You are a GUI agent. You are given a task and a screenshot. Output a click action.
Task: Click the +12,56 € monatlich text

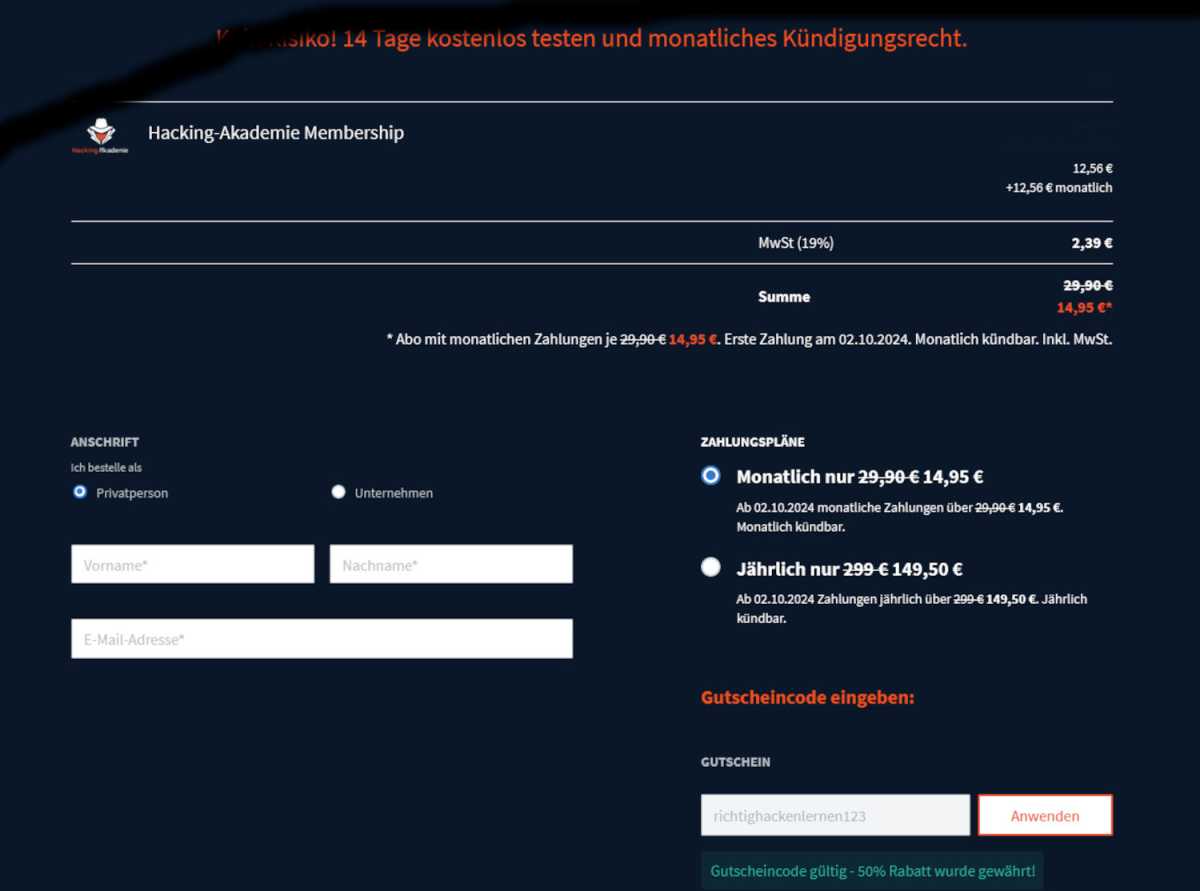1059,187
